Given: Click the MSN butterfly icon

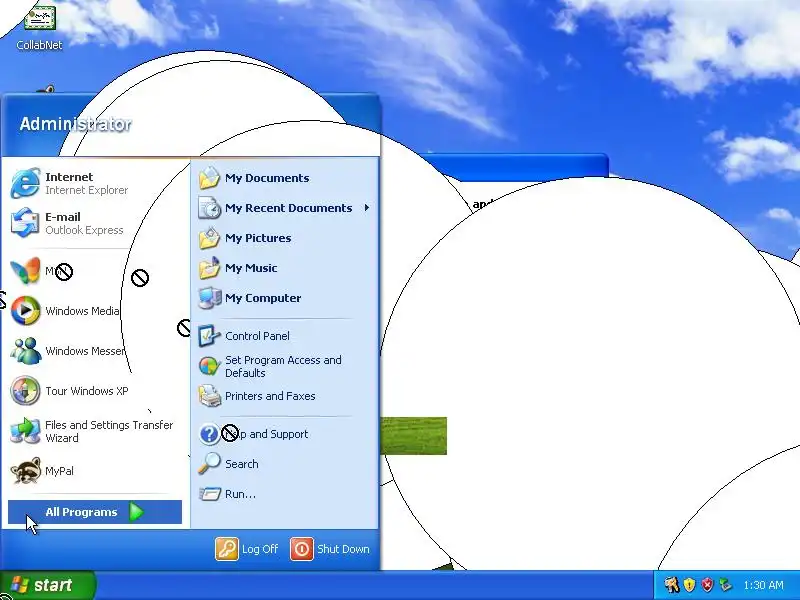Looking at the screenshot, I should click(25, 270).
